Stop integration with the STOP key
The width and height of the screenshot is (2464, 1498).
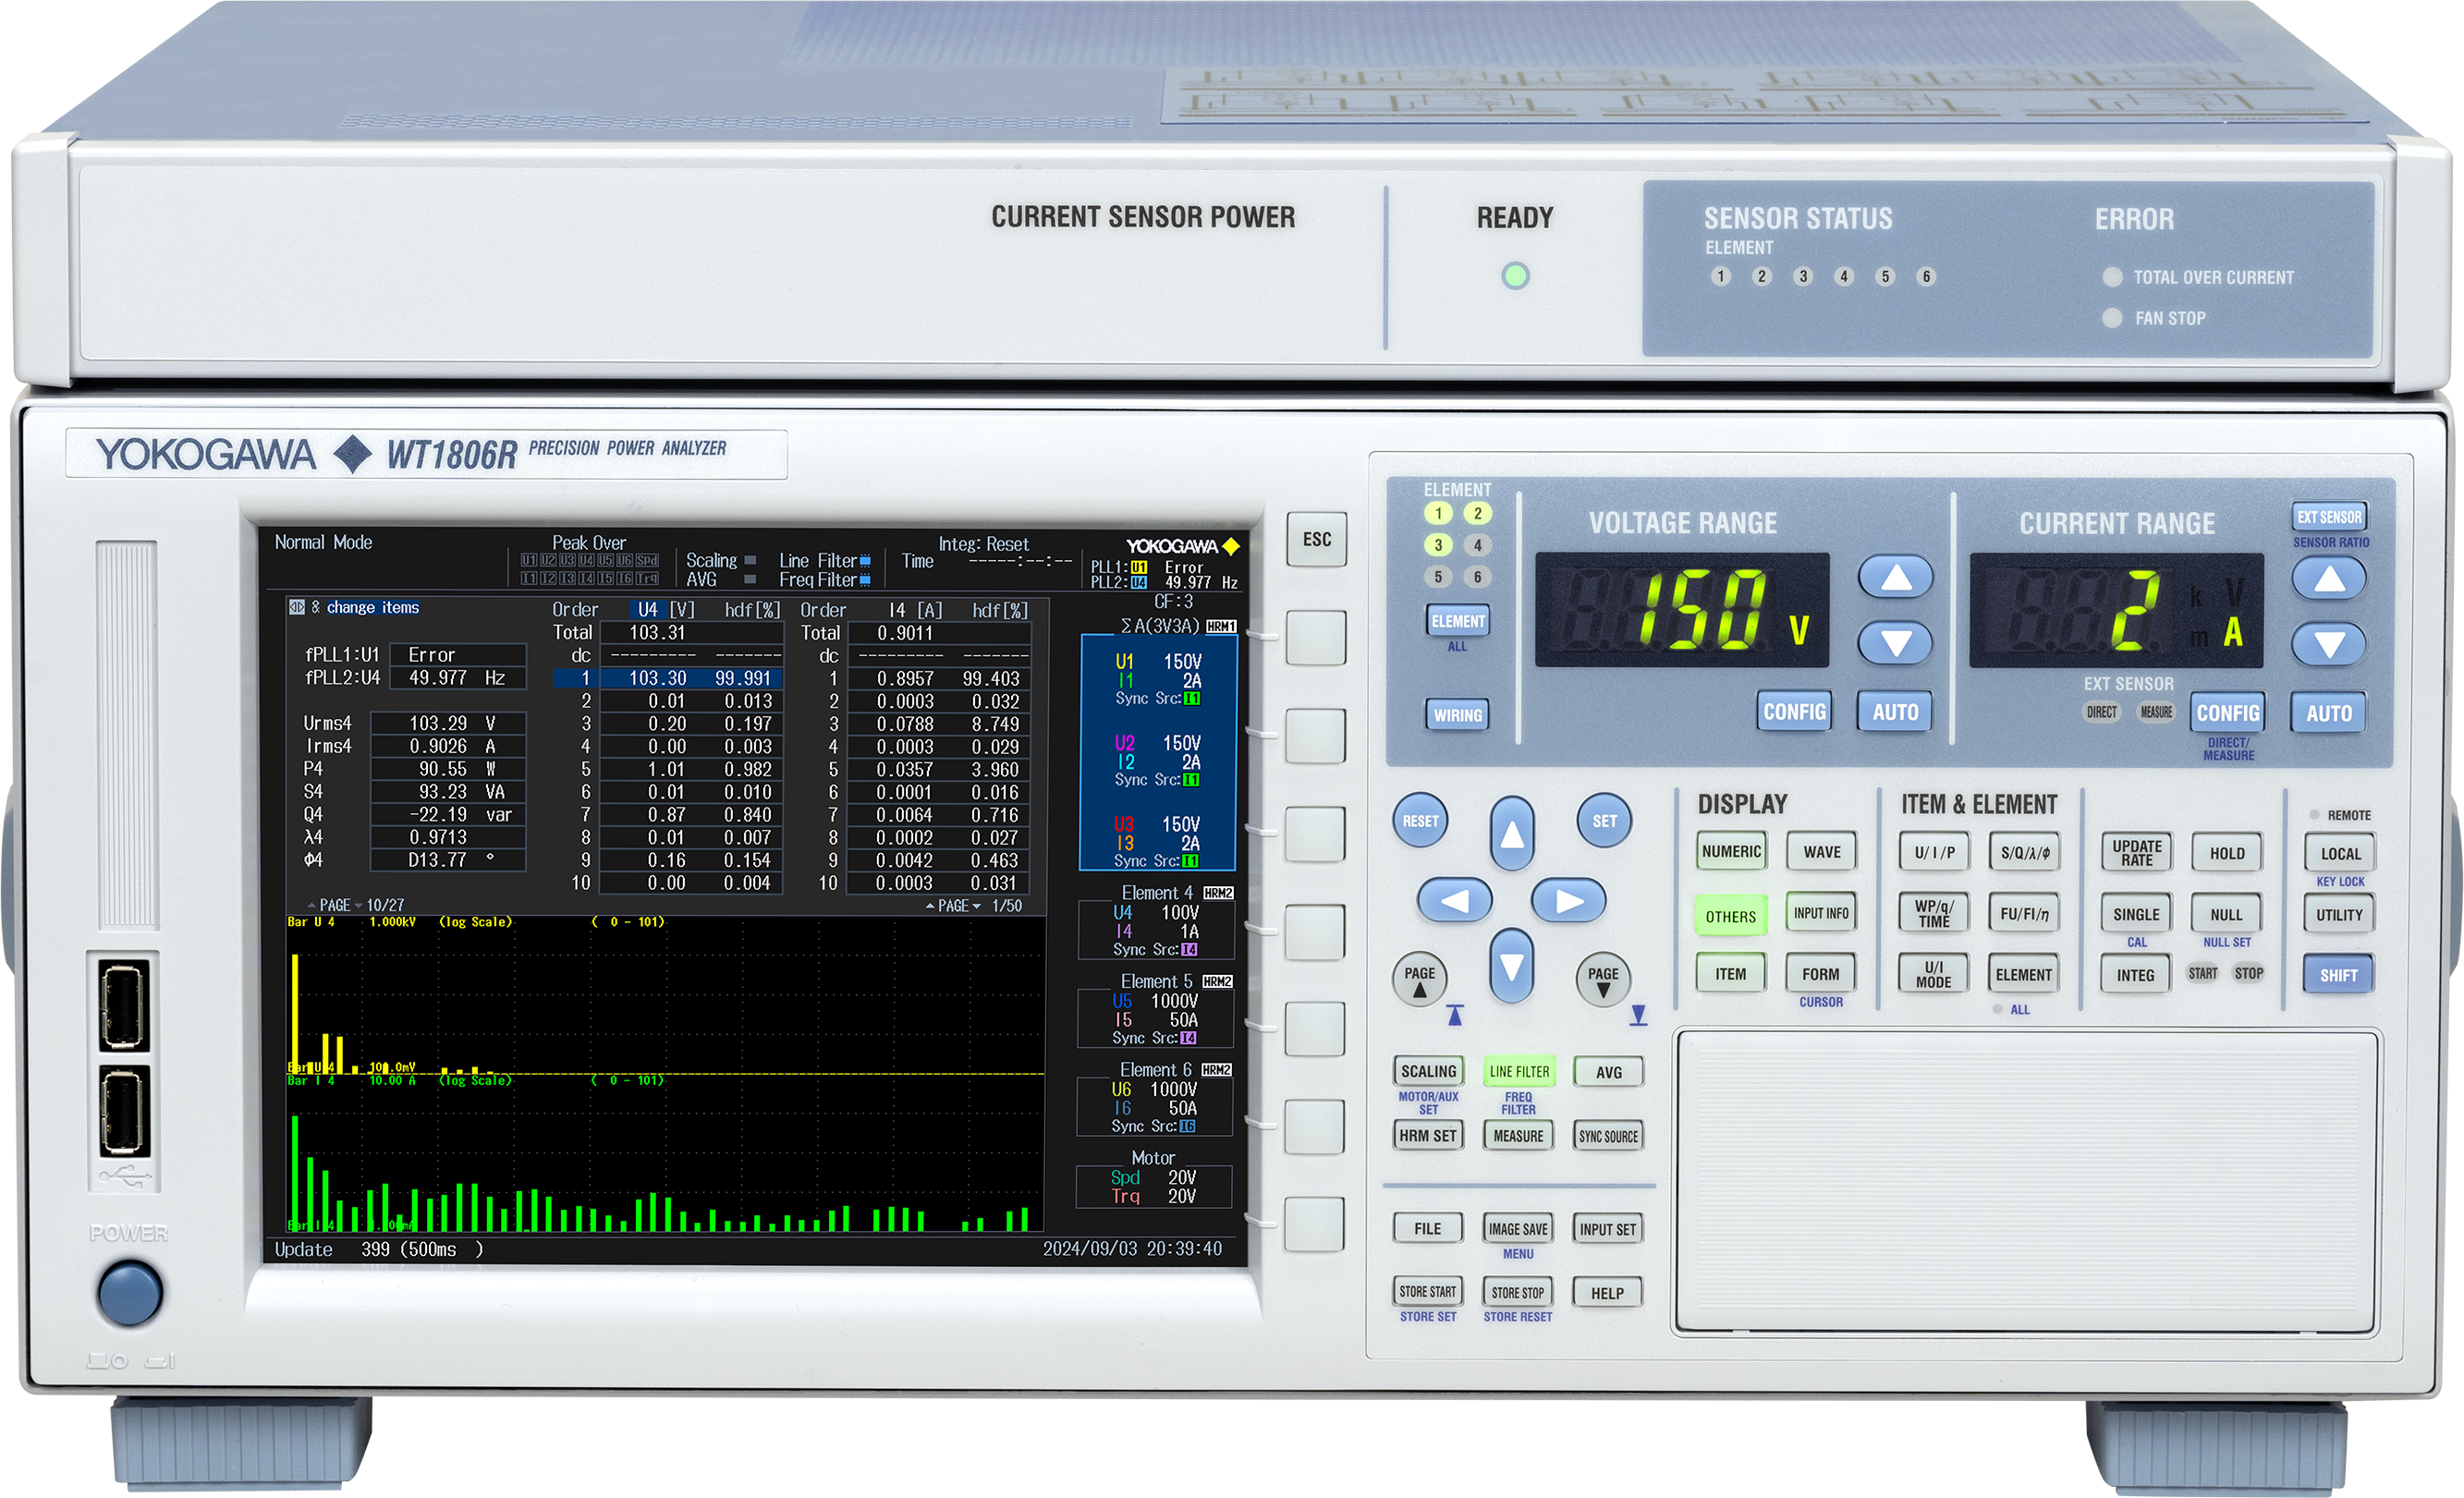click(2249, 973)
